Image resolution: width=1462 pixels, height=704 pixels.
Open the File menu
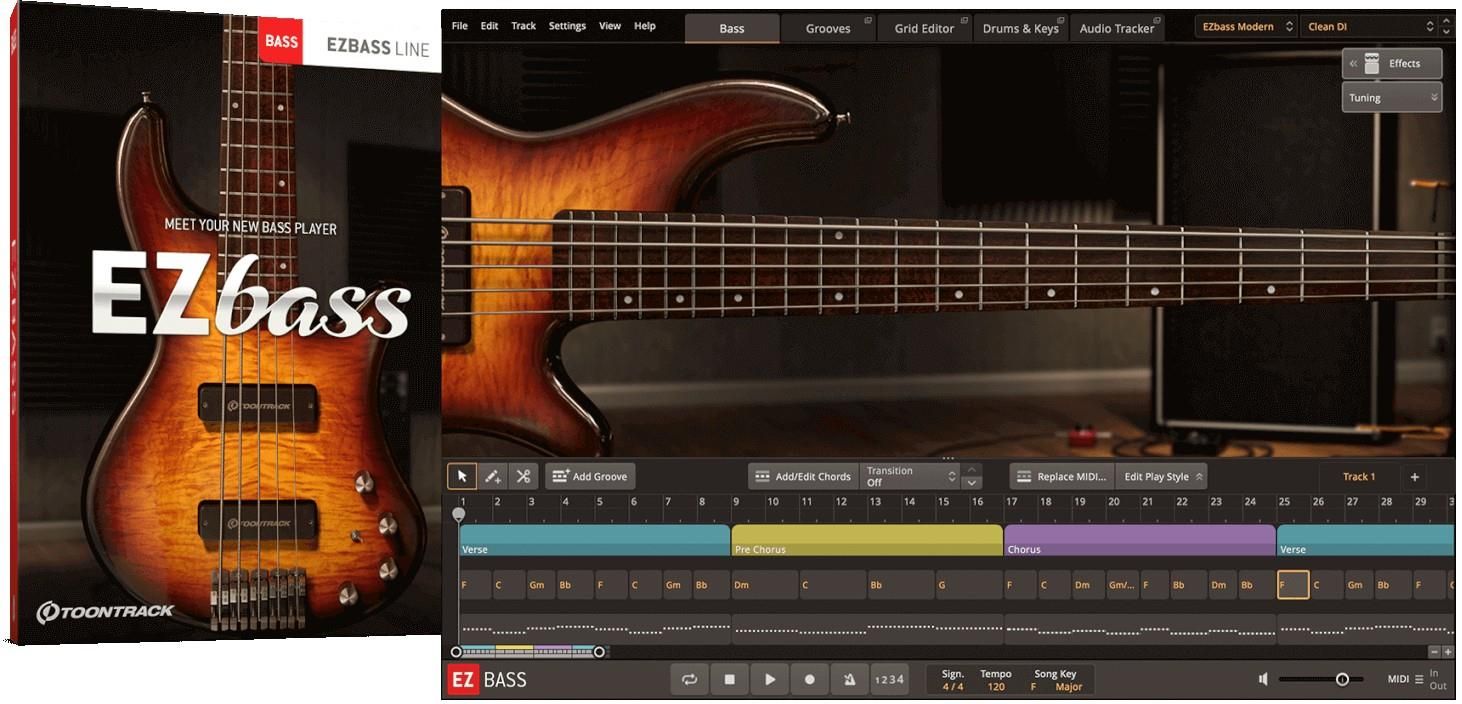pyautogui.click(x=460, y=26)
